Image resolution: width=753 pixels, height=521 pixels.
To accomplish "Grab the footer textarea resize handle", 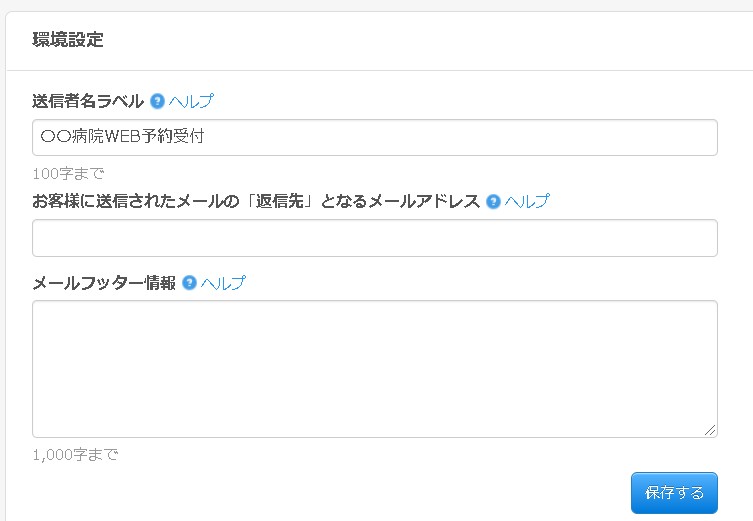I will pos(710,430).
